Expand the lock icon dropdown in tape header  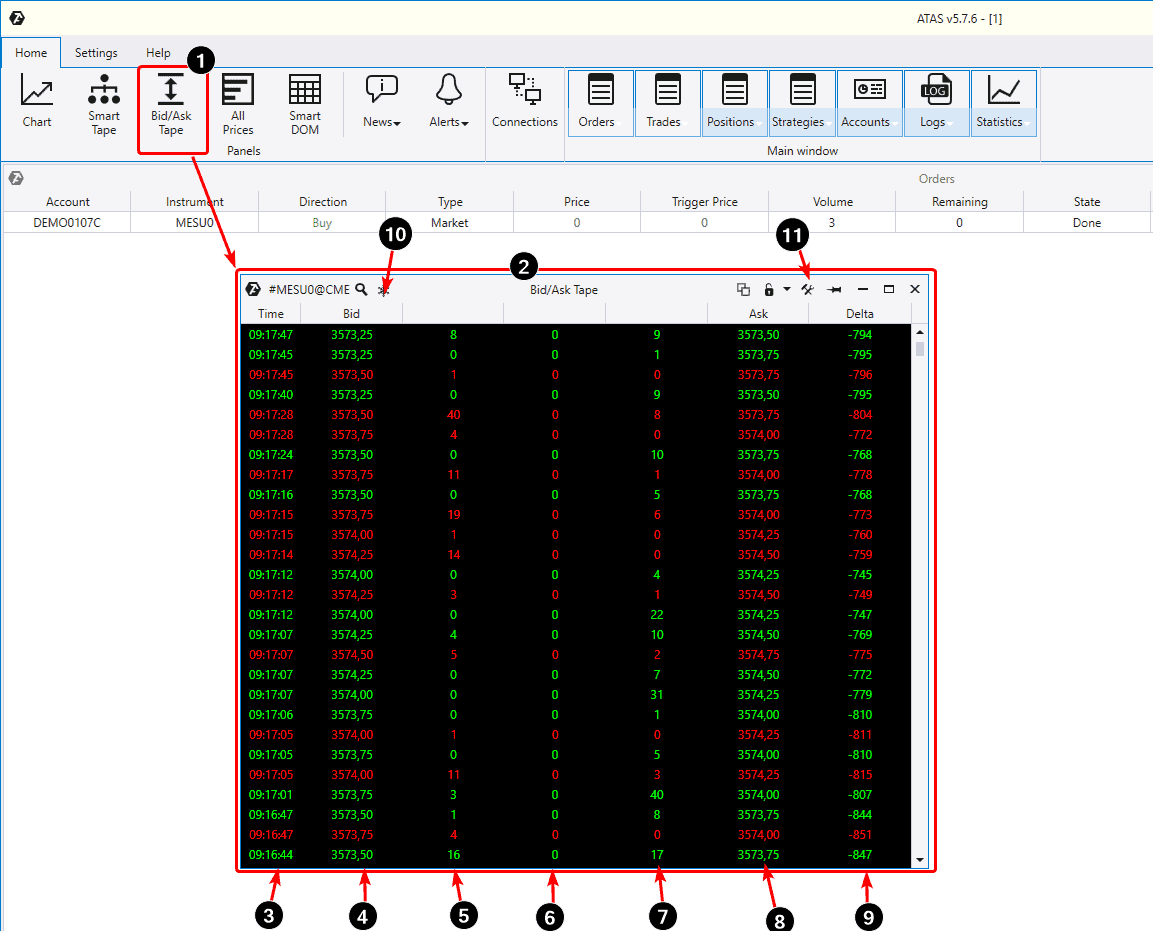(x=786, y=289)
